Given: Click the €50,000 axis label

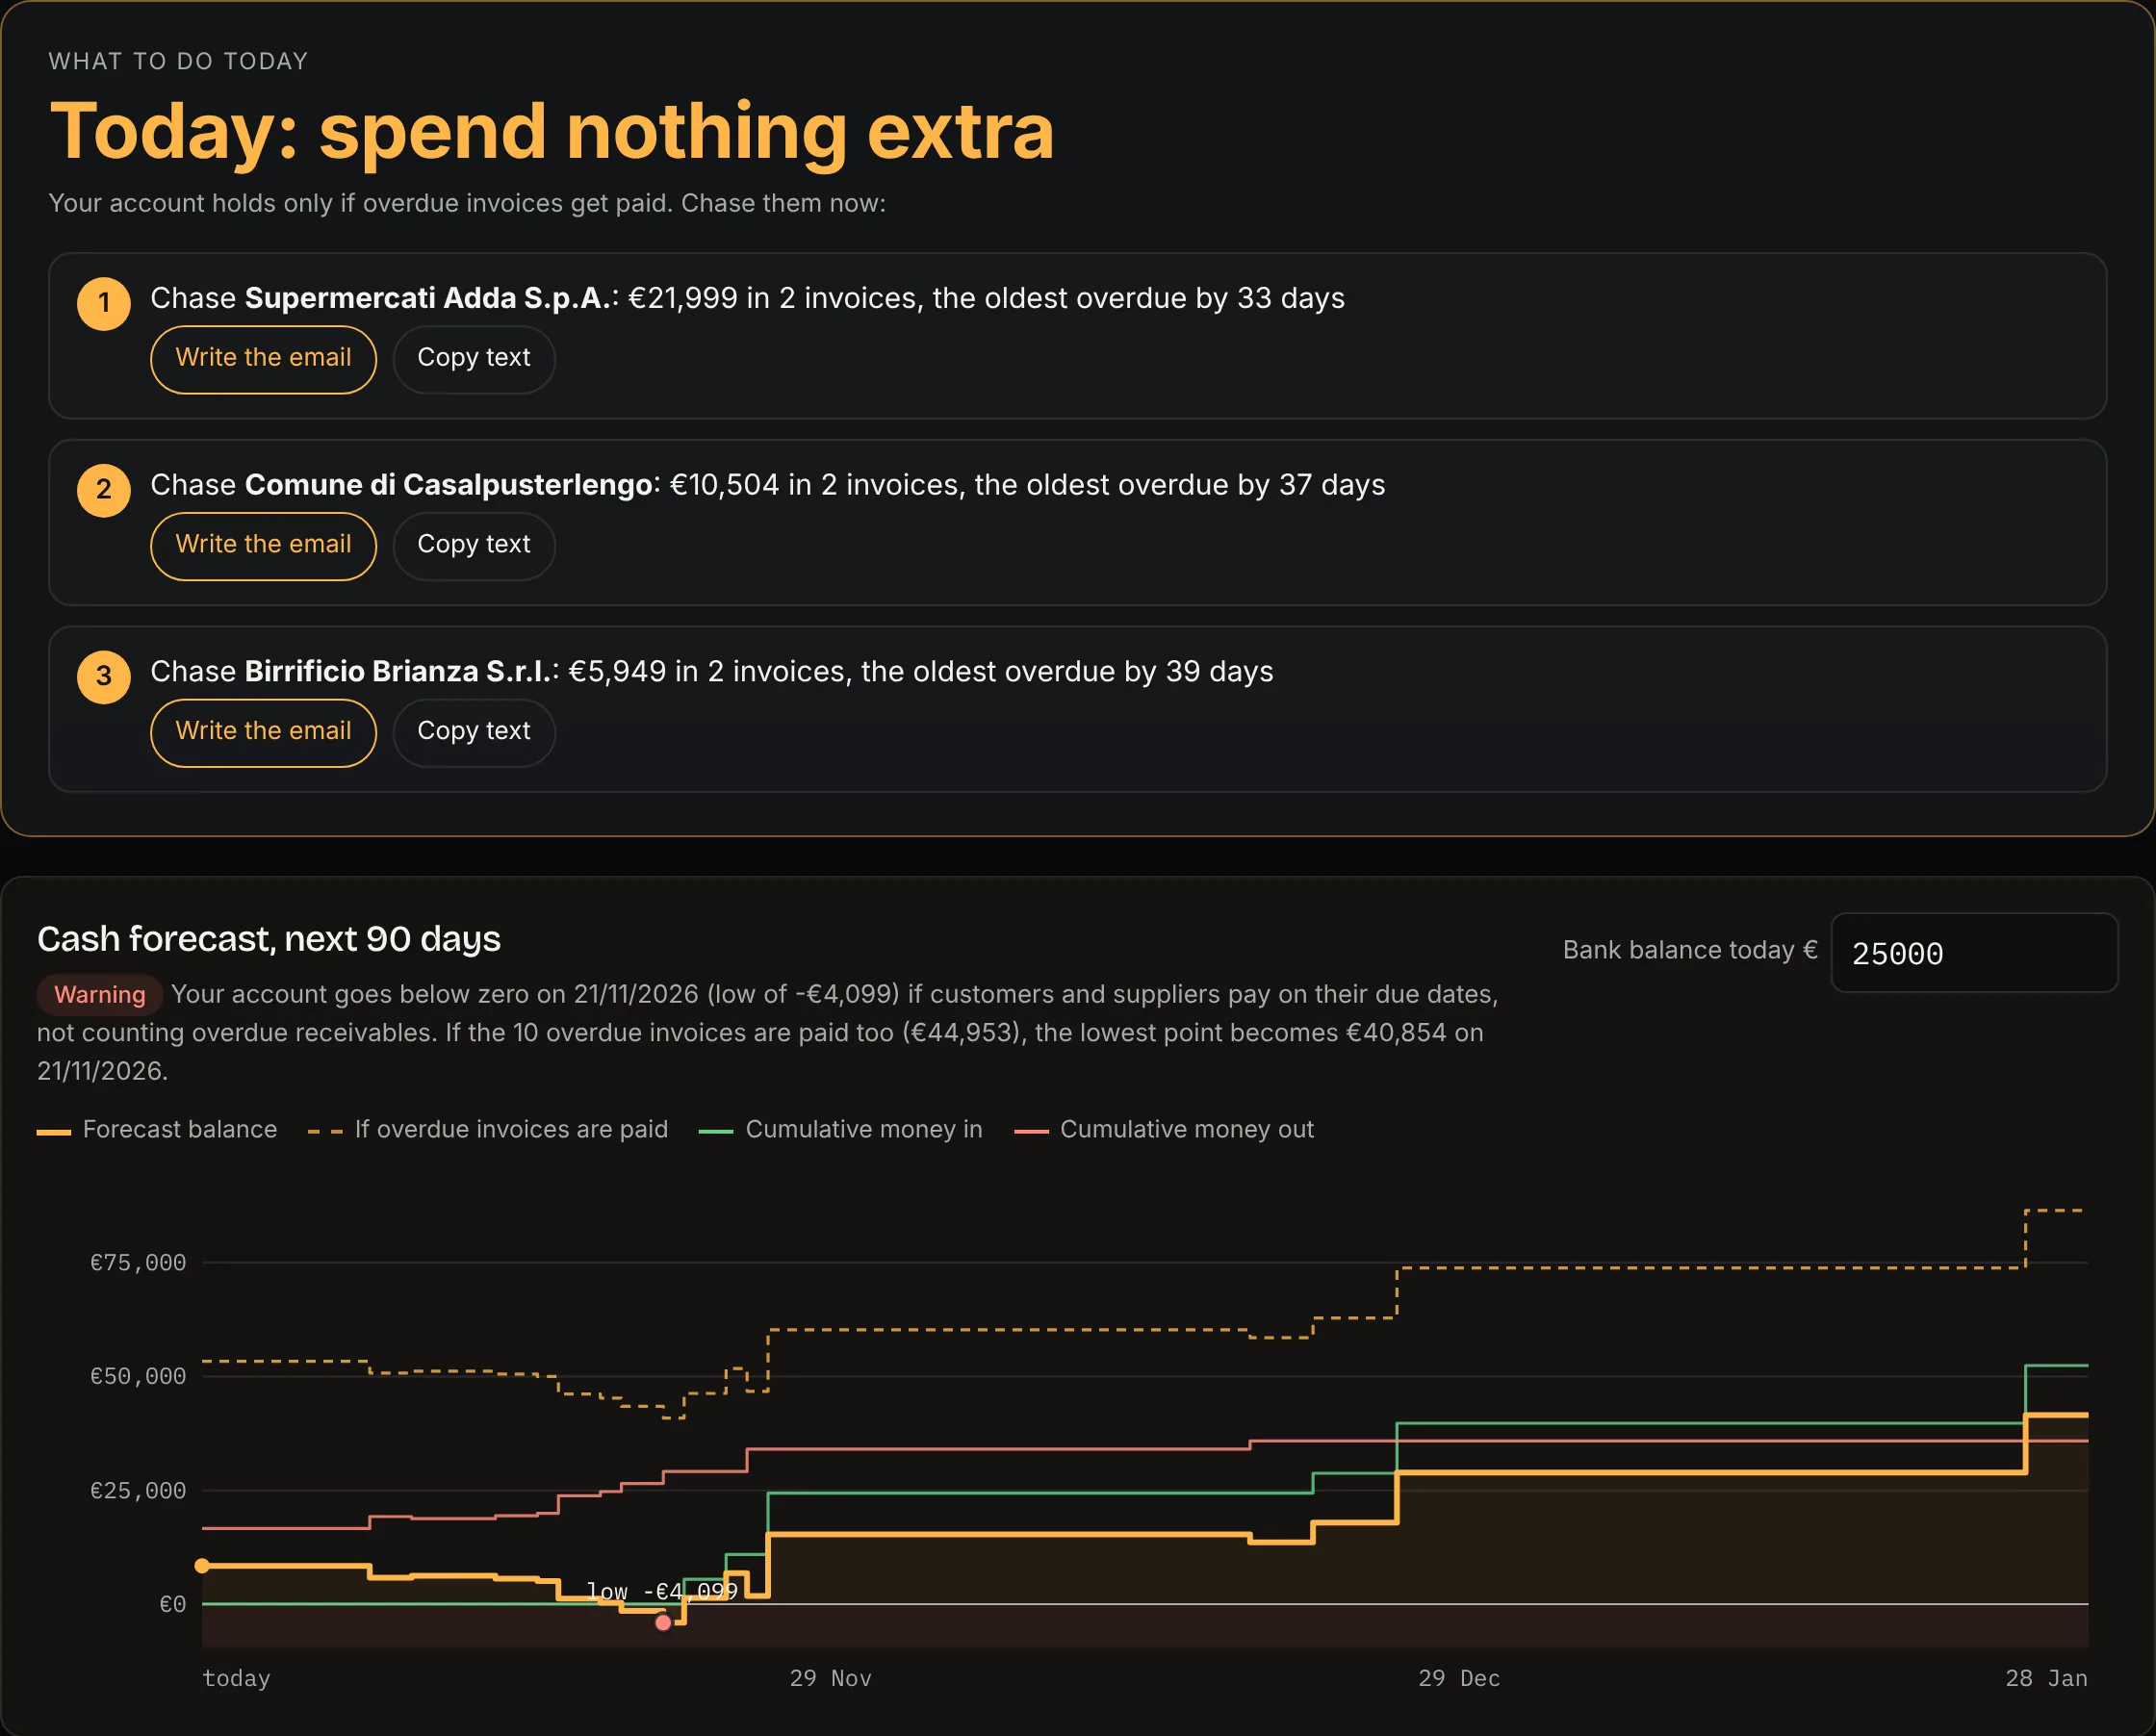Looking at the screenshot, I should click(x=138, y=1376).
